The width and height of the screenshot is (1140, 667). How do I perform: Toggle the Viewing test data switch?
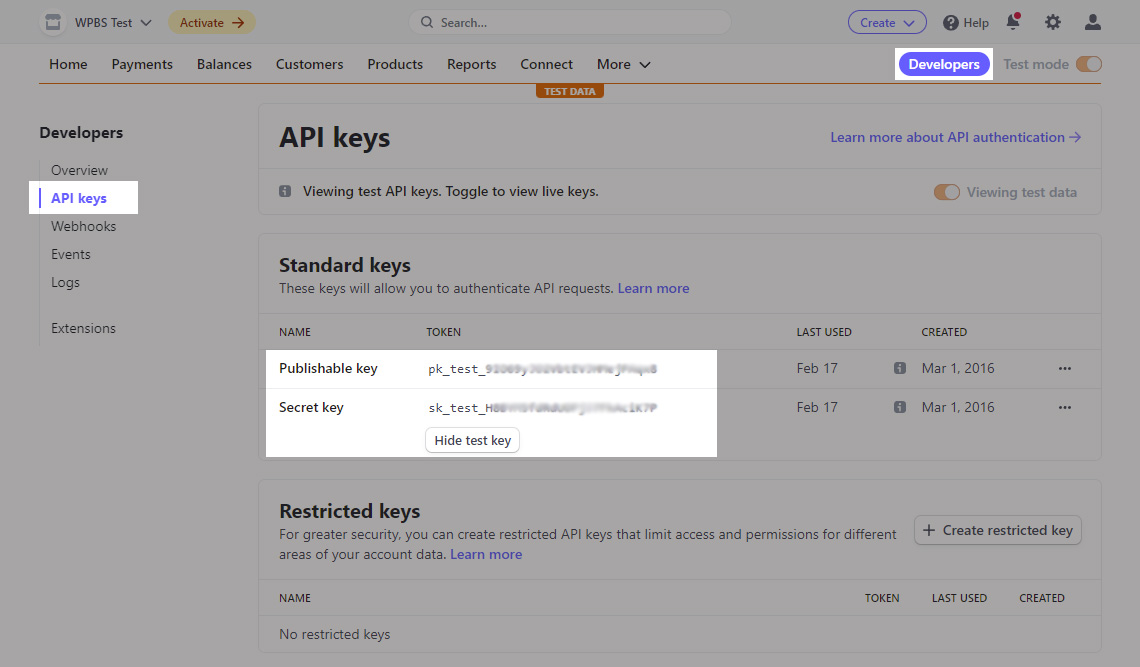click(946, 192)
